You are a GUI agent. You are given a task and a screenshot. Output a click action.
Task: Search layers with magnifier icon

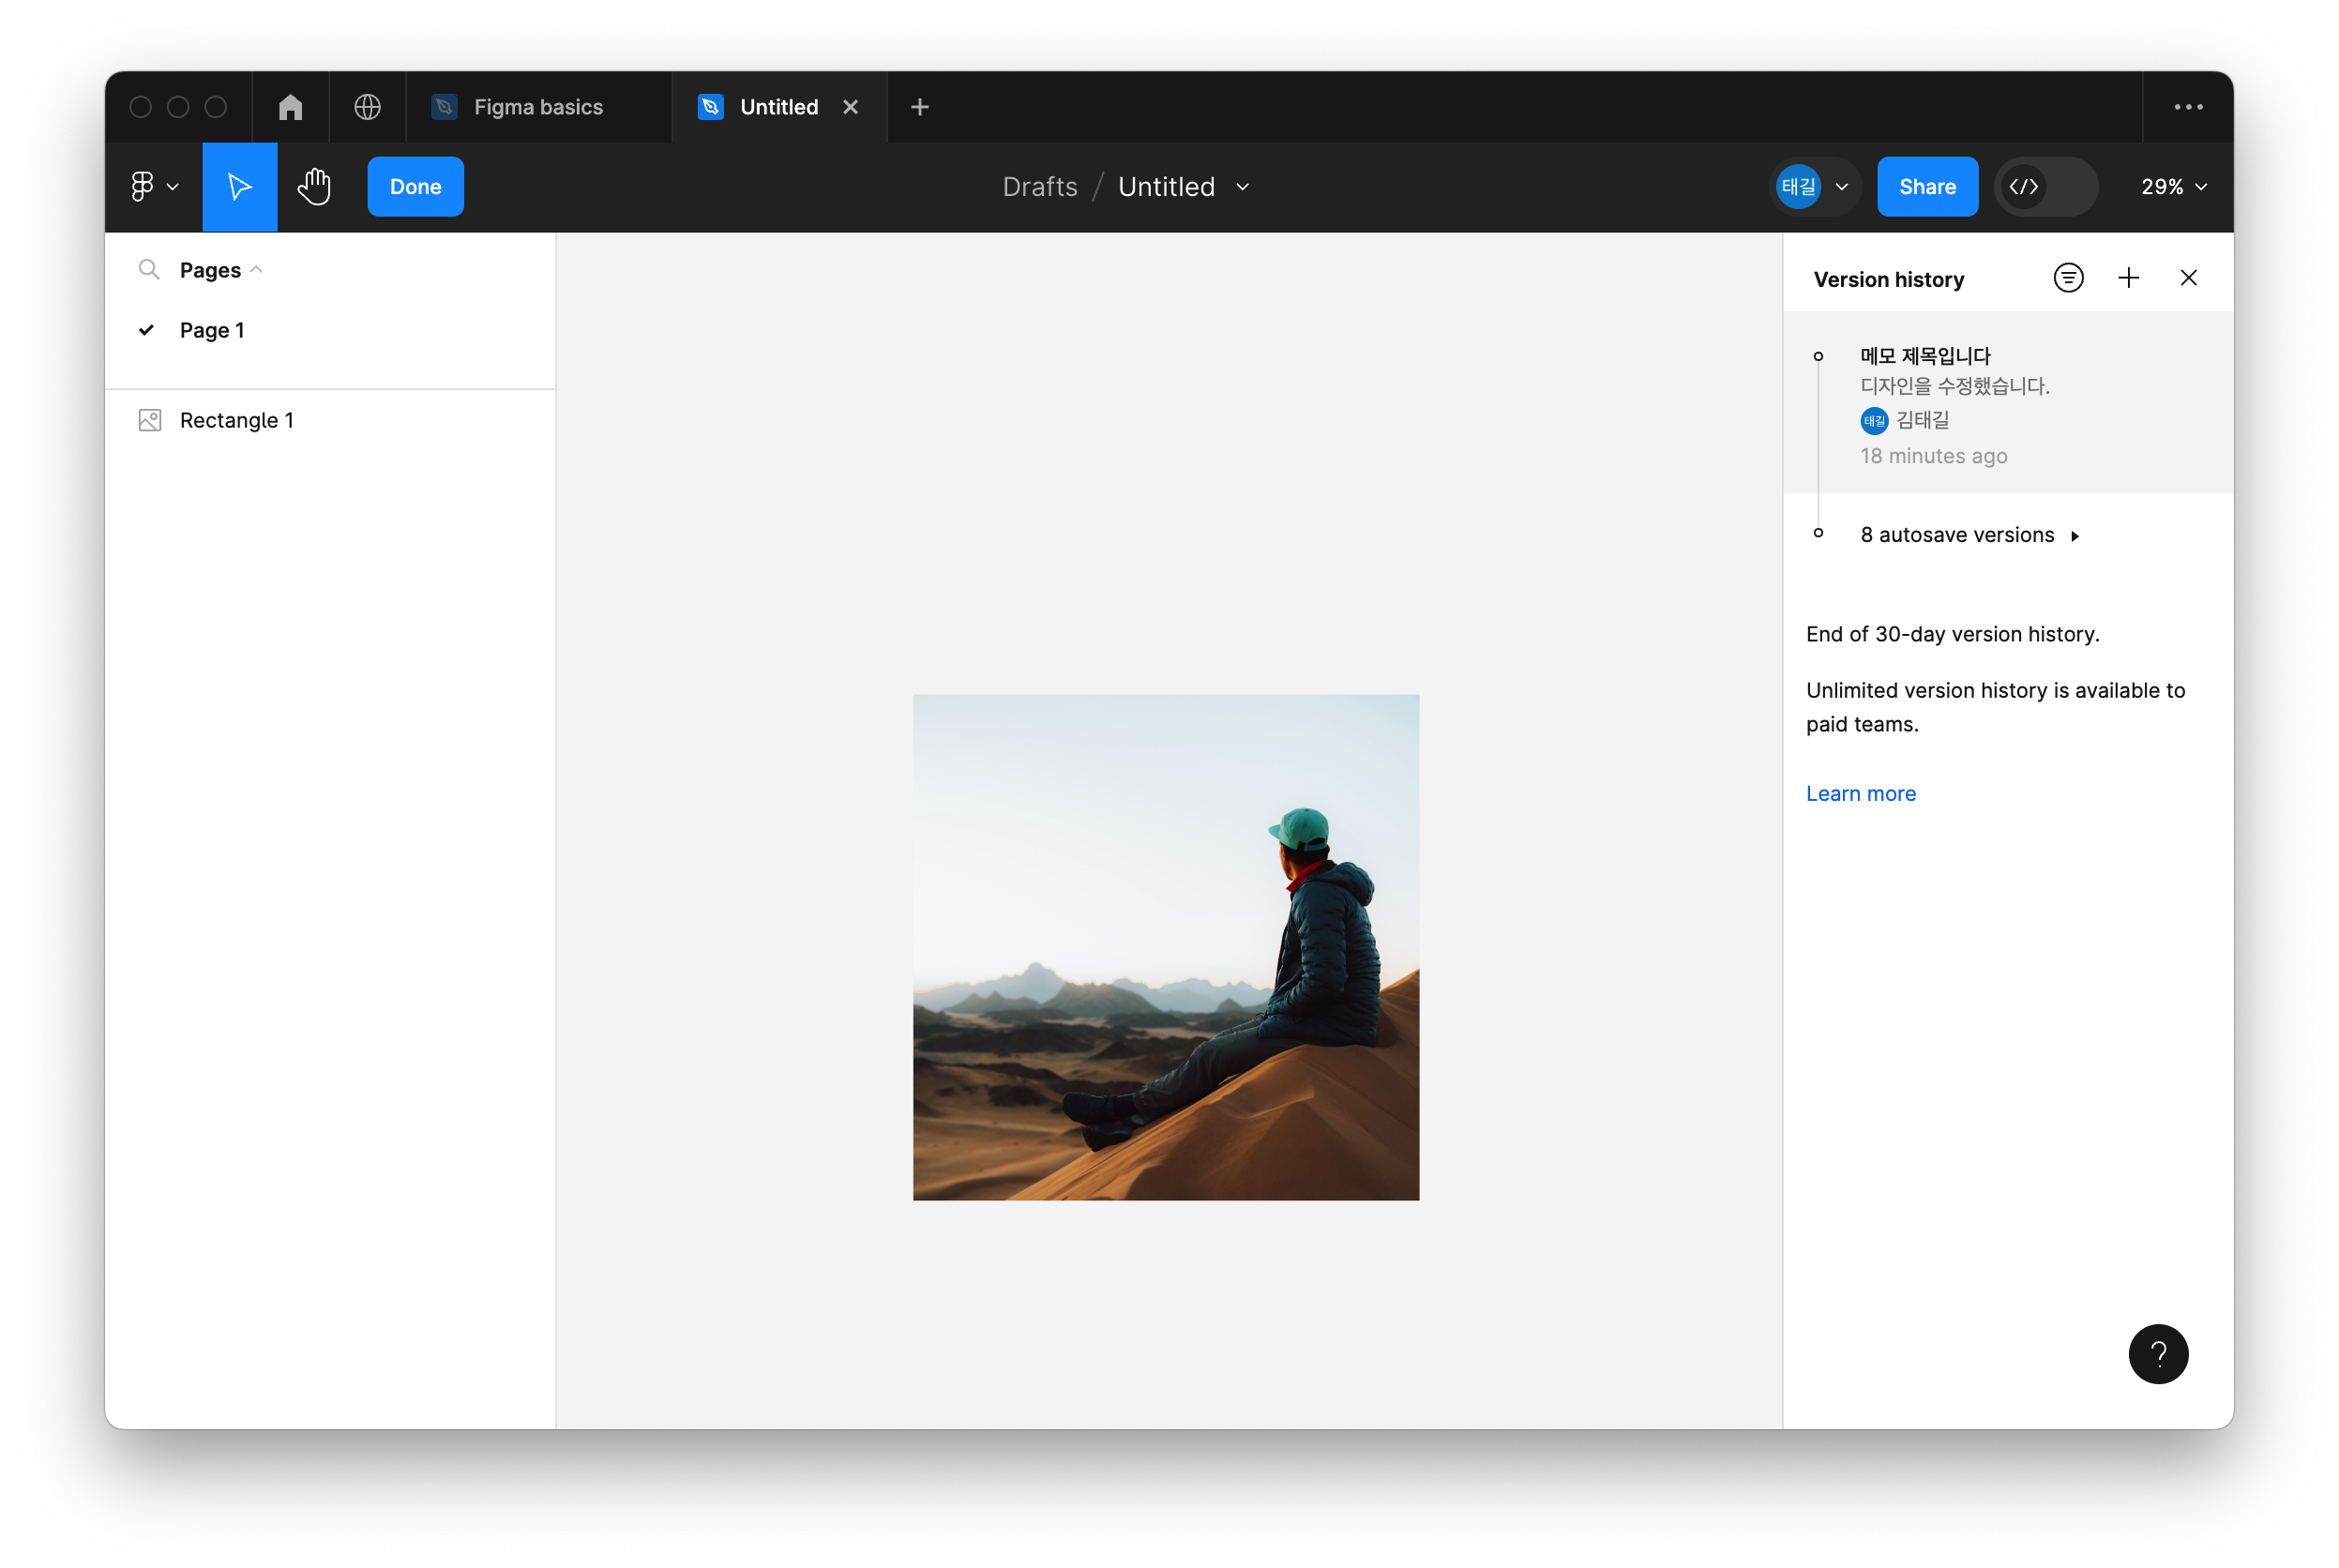click(x=149, y=270)
